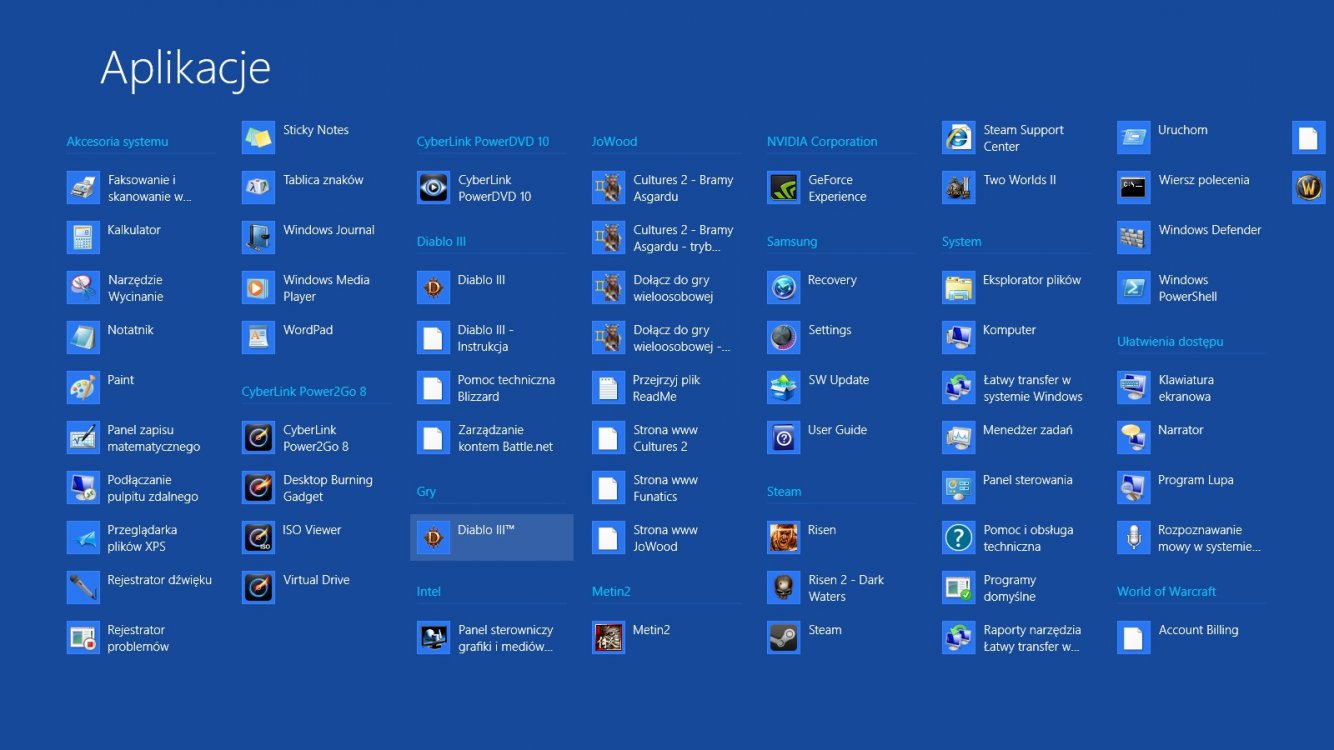Launch GeForce Experience icon
This screenshot has width=1334, height=750.
point(783,188)
